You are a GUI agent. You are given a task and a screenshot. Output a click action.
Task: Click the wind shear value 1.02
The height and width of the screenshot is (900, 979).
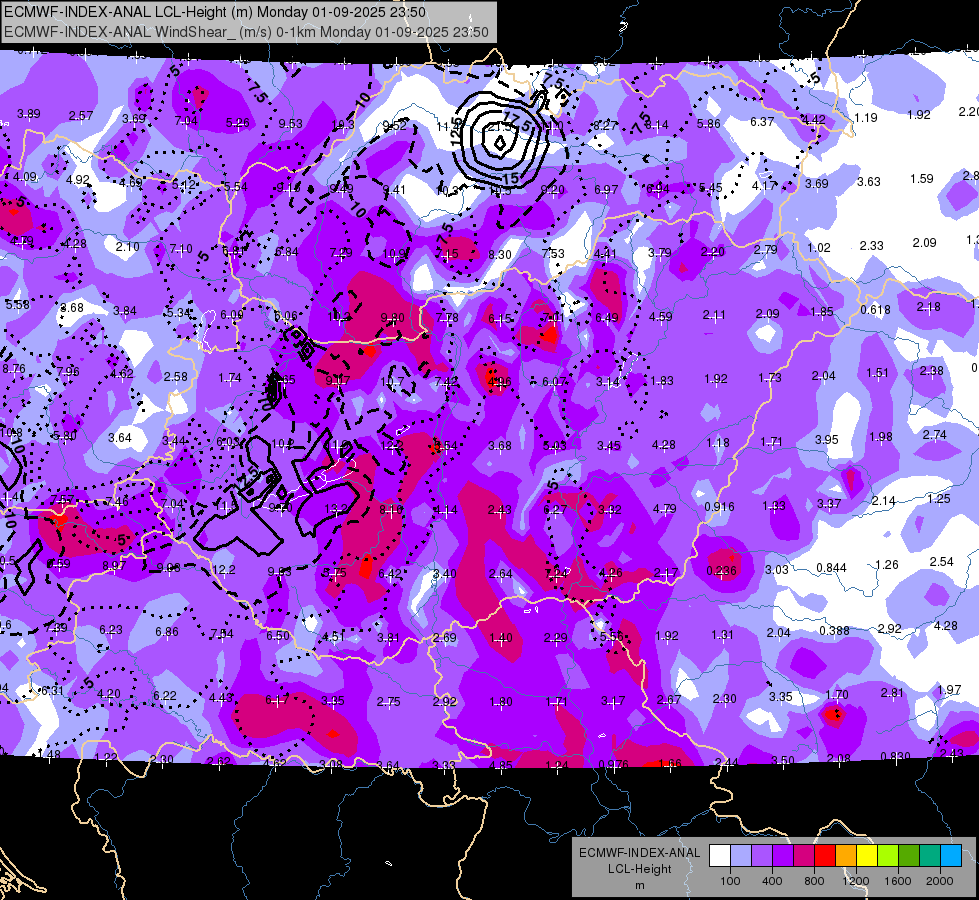click(819, 248)
